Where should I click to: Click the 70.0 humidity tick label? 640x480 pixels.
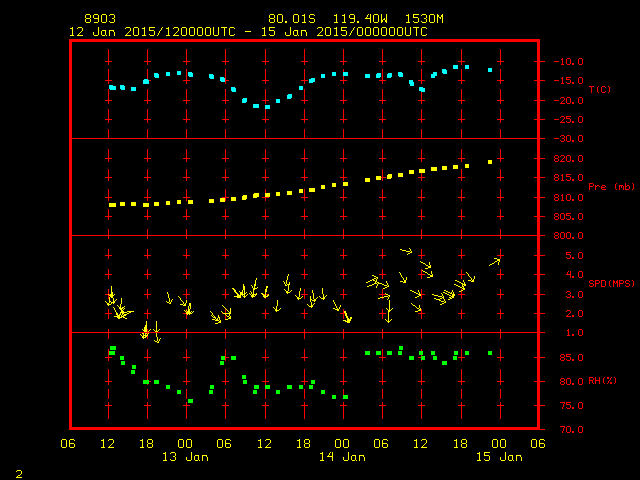571,430
